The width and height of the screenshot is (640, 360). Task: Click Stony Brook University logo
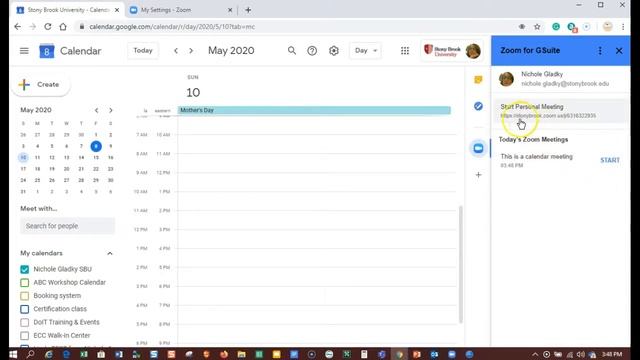tap(443, 51)
